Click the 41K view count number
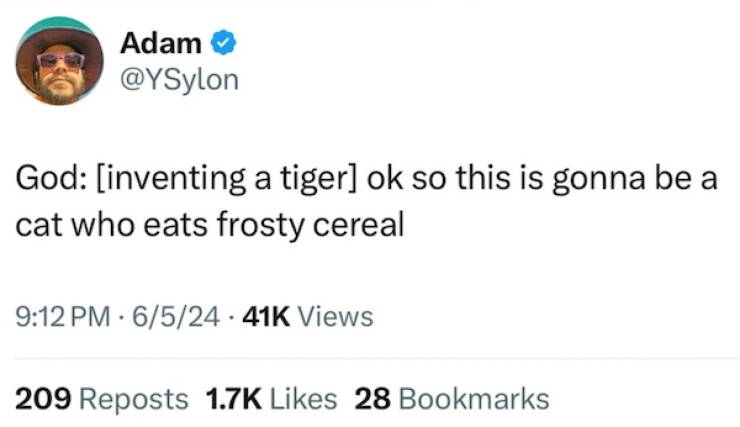740x427 pixels. coord(264,318)
